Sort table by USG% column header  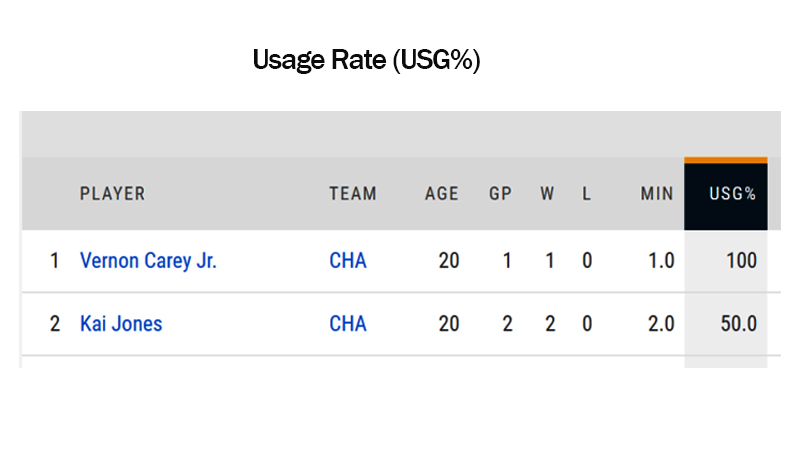(x=726, y=194)
